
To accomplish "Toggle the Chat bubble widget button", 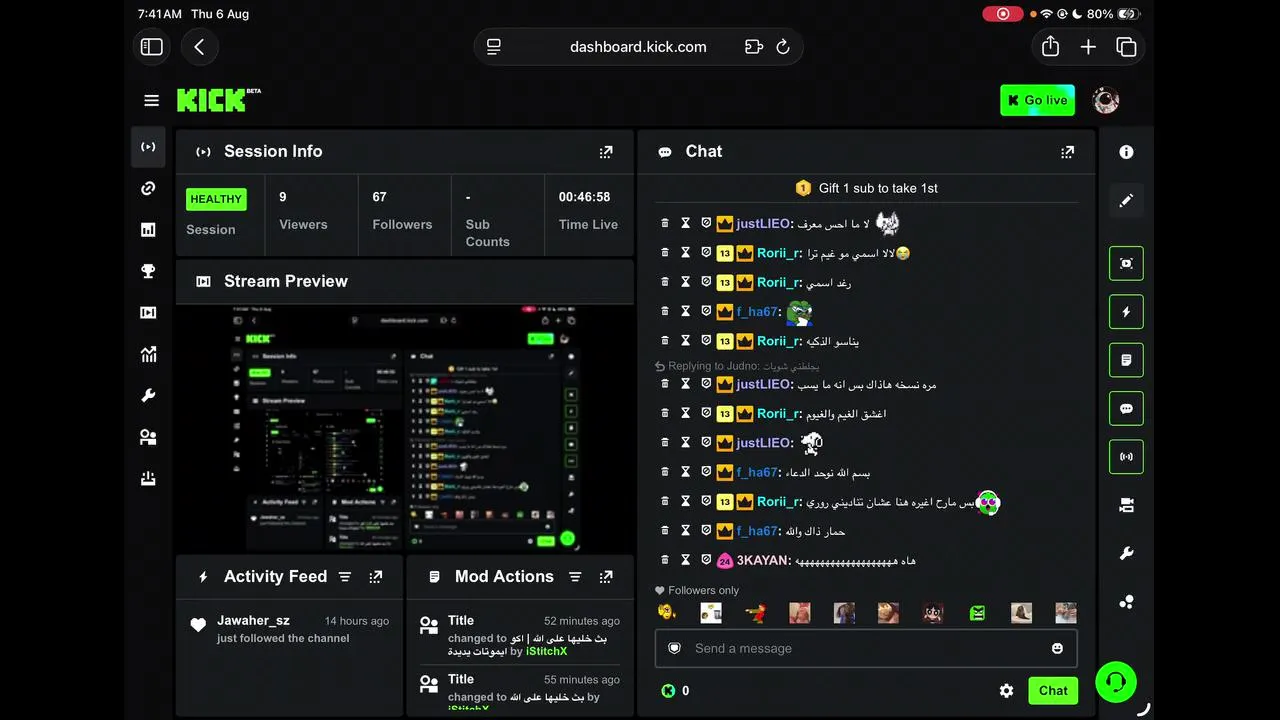I will pos(1126,409).
